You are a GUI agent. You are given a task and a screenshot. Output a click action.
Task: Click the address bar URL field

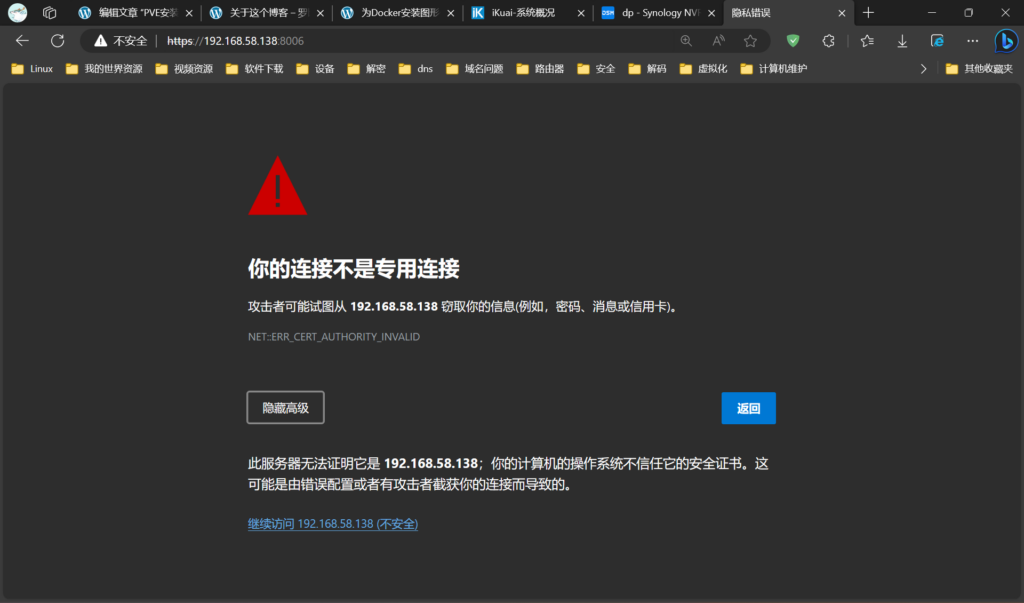click(x=400, y=41)
